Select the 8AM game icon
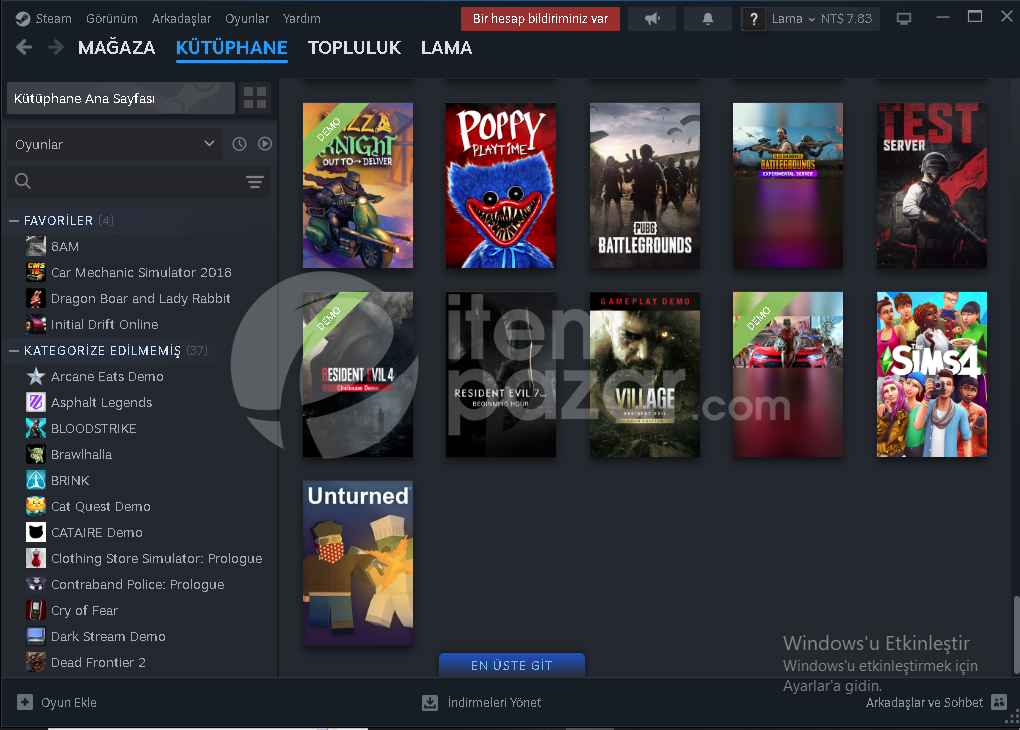This screenshot has width=1020, height=730. click(x=36, y=246)
